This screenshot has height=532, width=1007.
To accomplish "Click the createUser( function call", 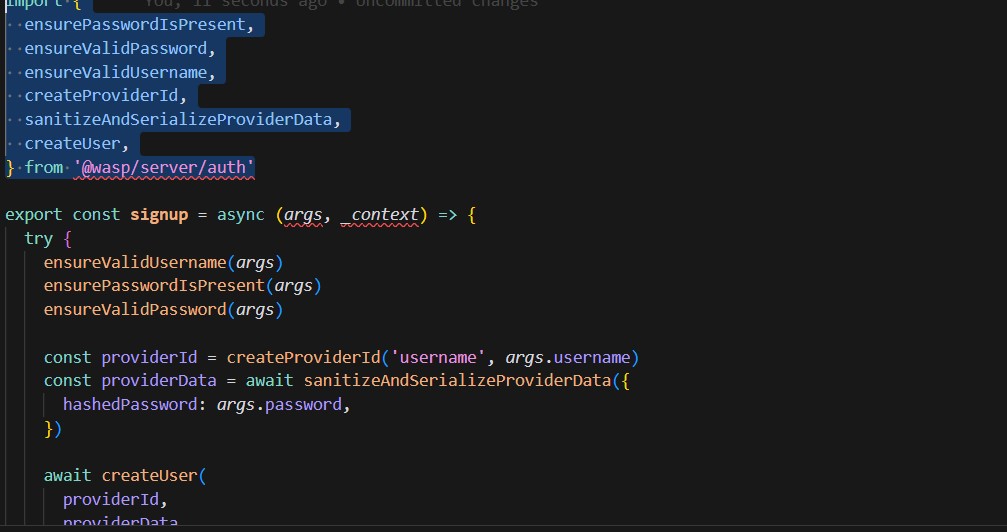I will click(x=154, y=476).
